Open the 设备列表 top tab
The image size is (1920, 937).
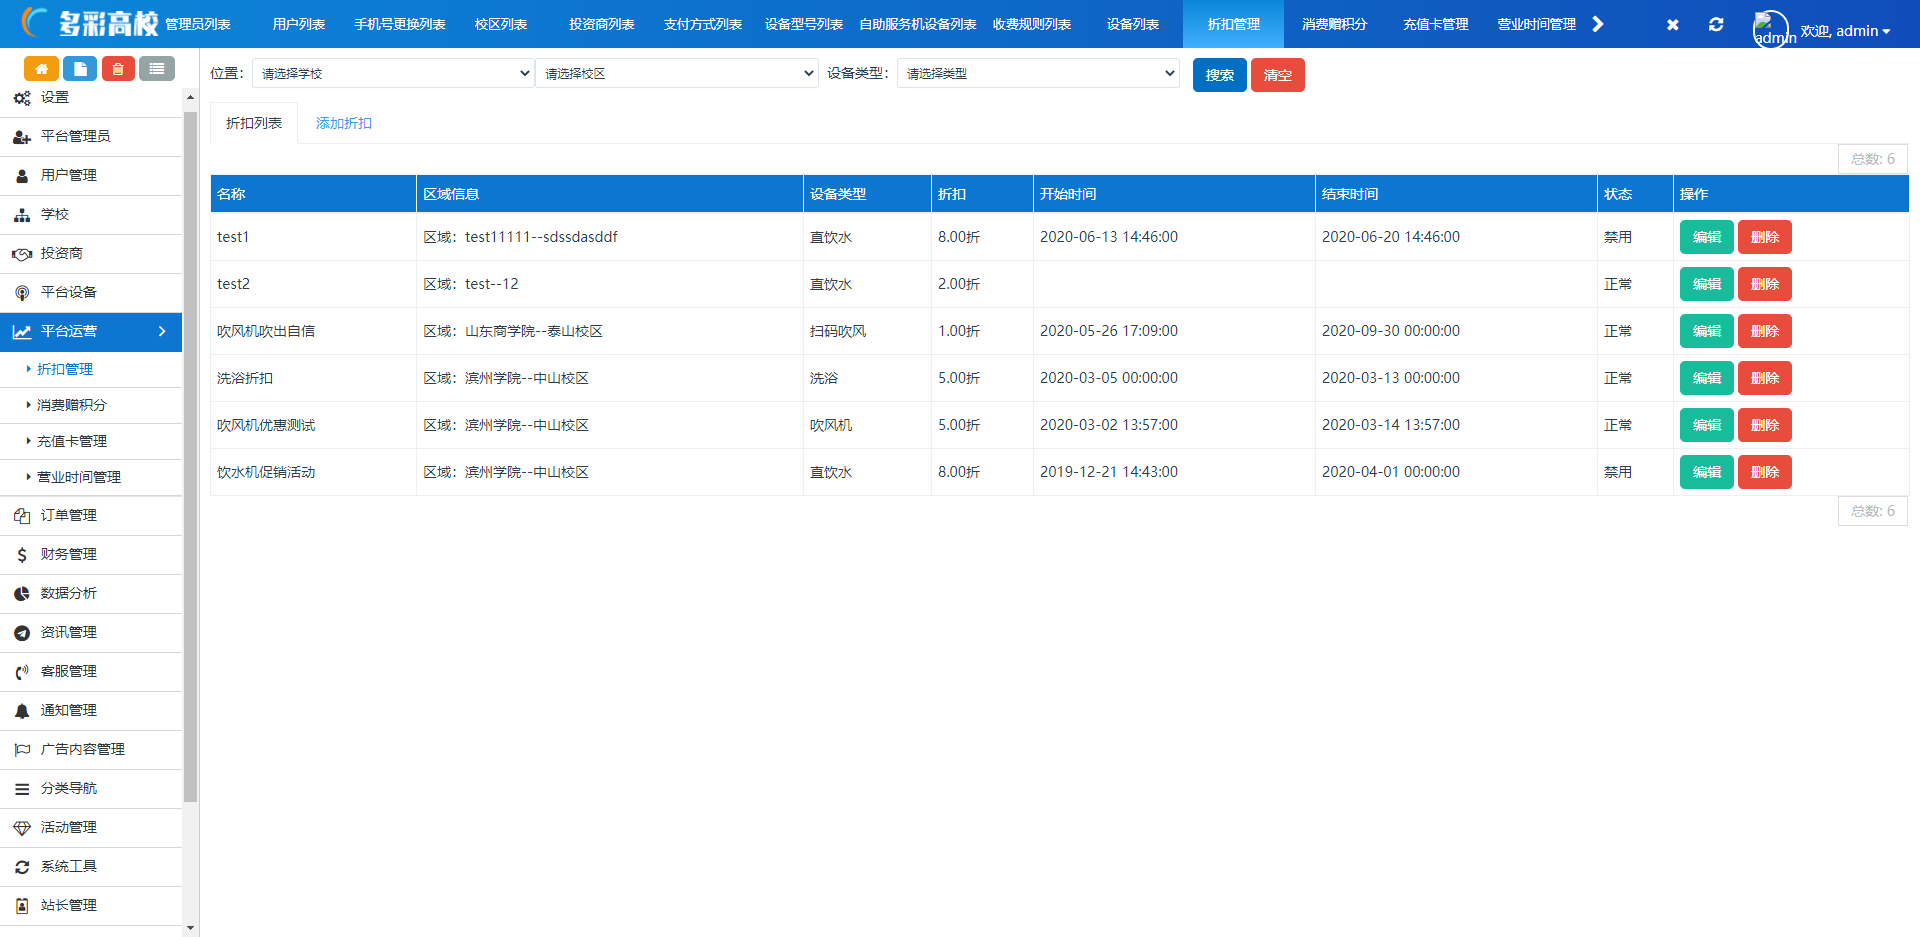pyautogui.click(x=1133, y=24)
